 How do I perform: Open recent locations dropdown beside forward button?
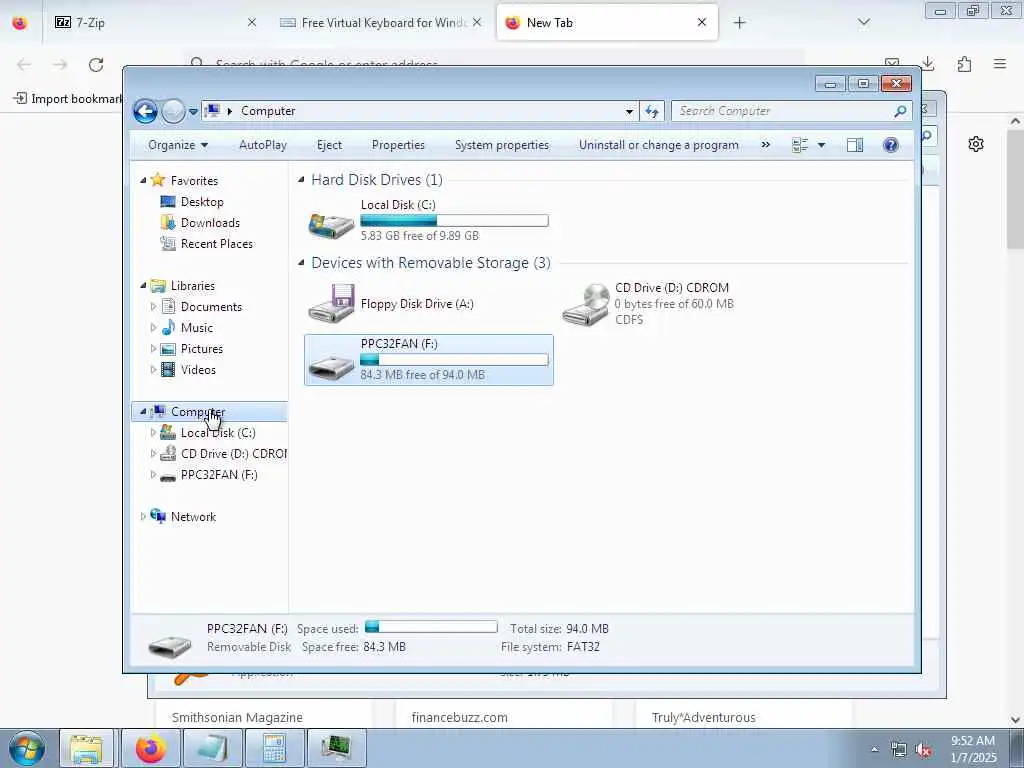tap(193, 112)
